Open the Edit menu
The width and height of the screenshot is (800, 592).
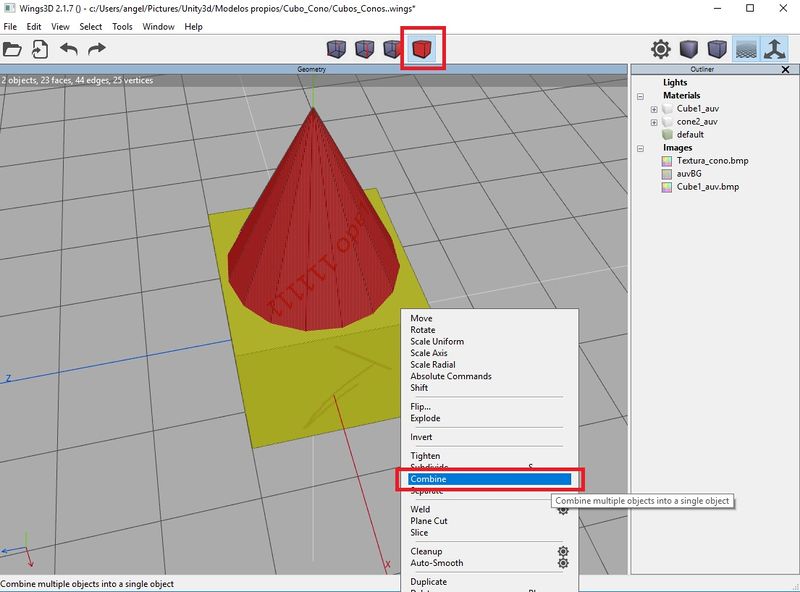point(34,27)
